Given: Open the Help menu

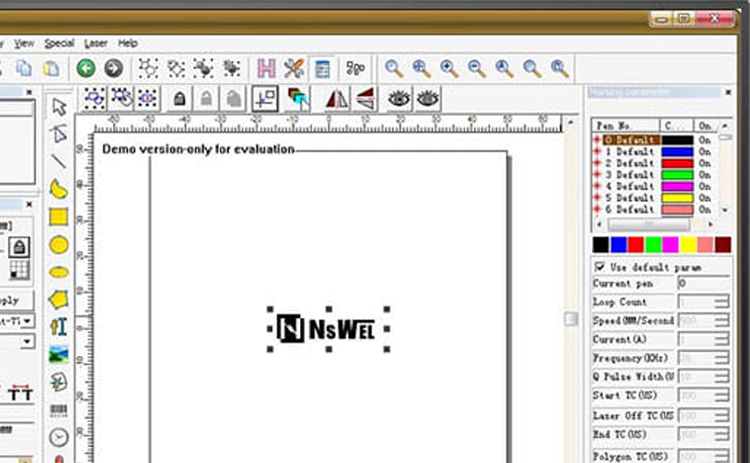Looking at the screenshot, I should [128, 43].
